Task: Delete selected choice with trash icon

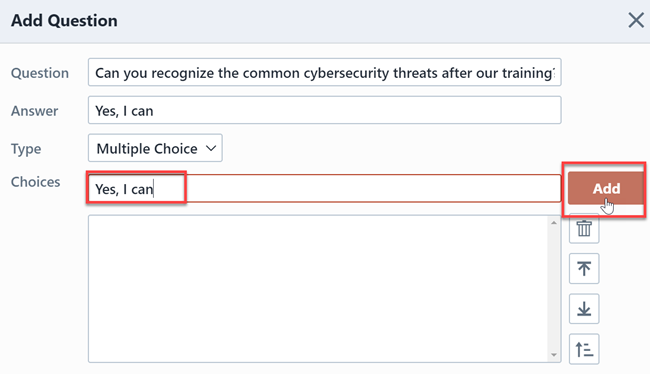Action: 584,228
